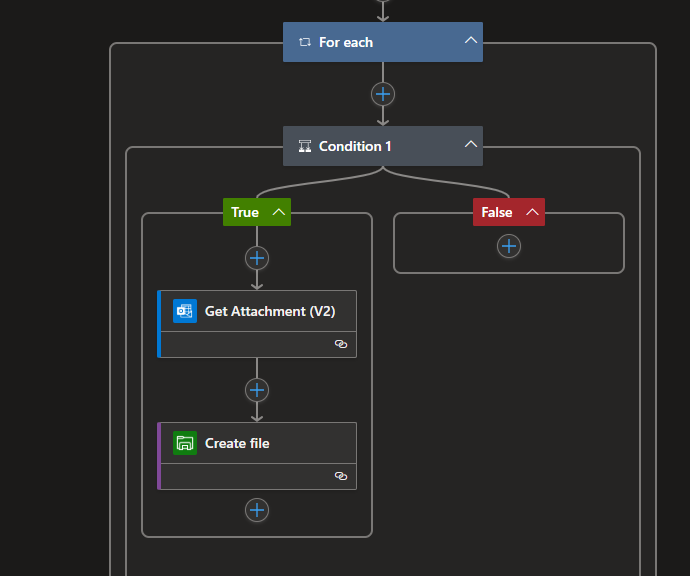Collapse the For each loop chevron
This screenshot has height=576, width=690.
coord(471,40)
